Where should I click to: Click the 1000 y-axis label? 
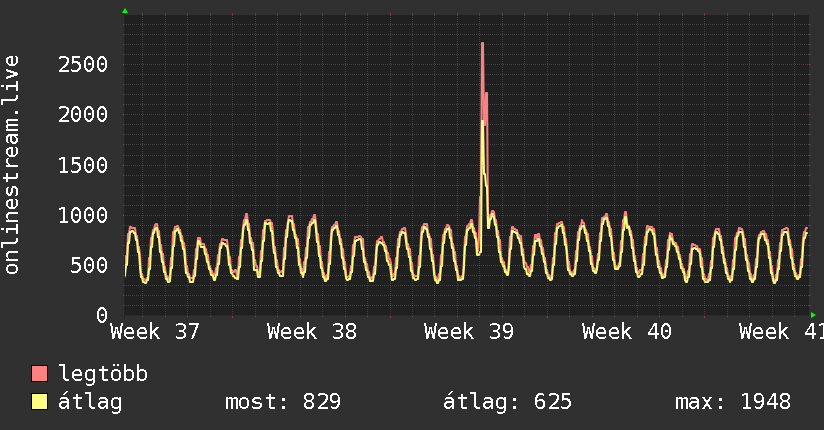pos(83,216)
